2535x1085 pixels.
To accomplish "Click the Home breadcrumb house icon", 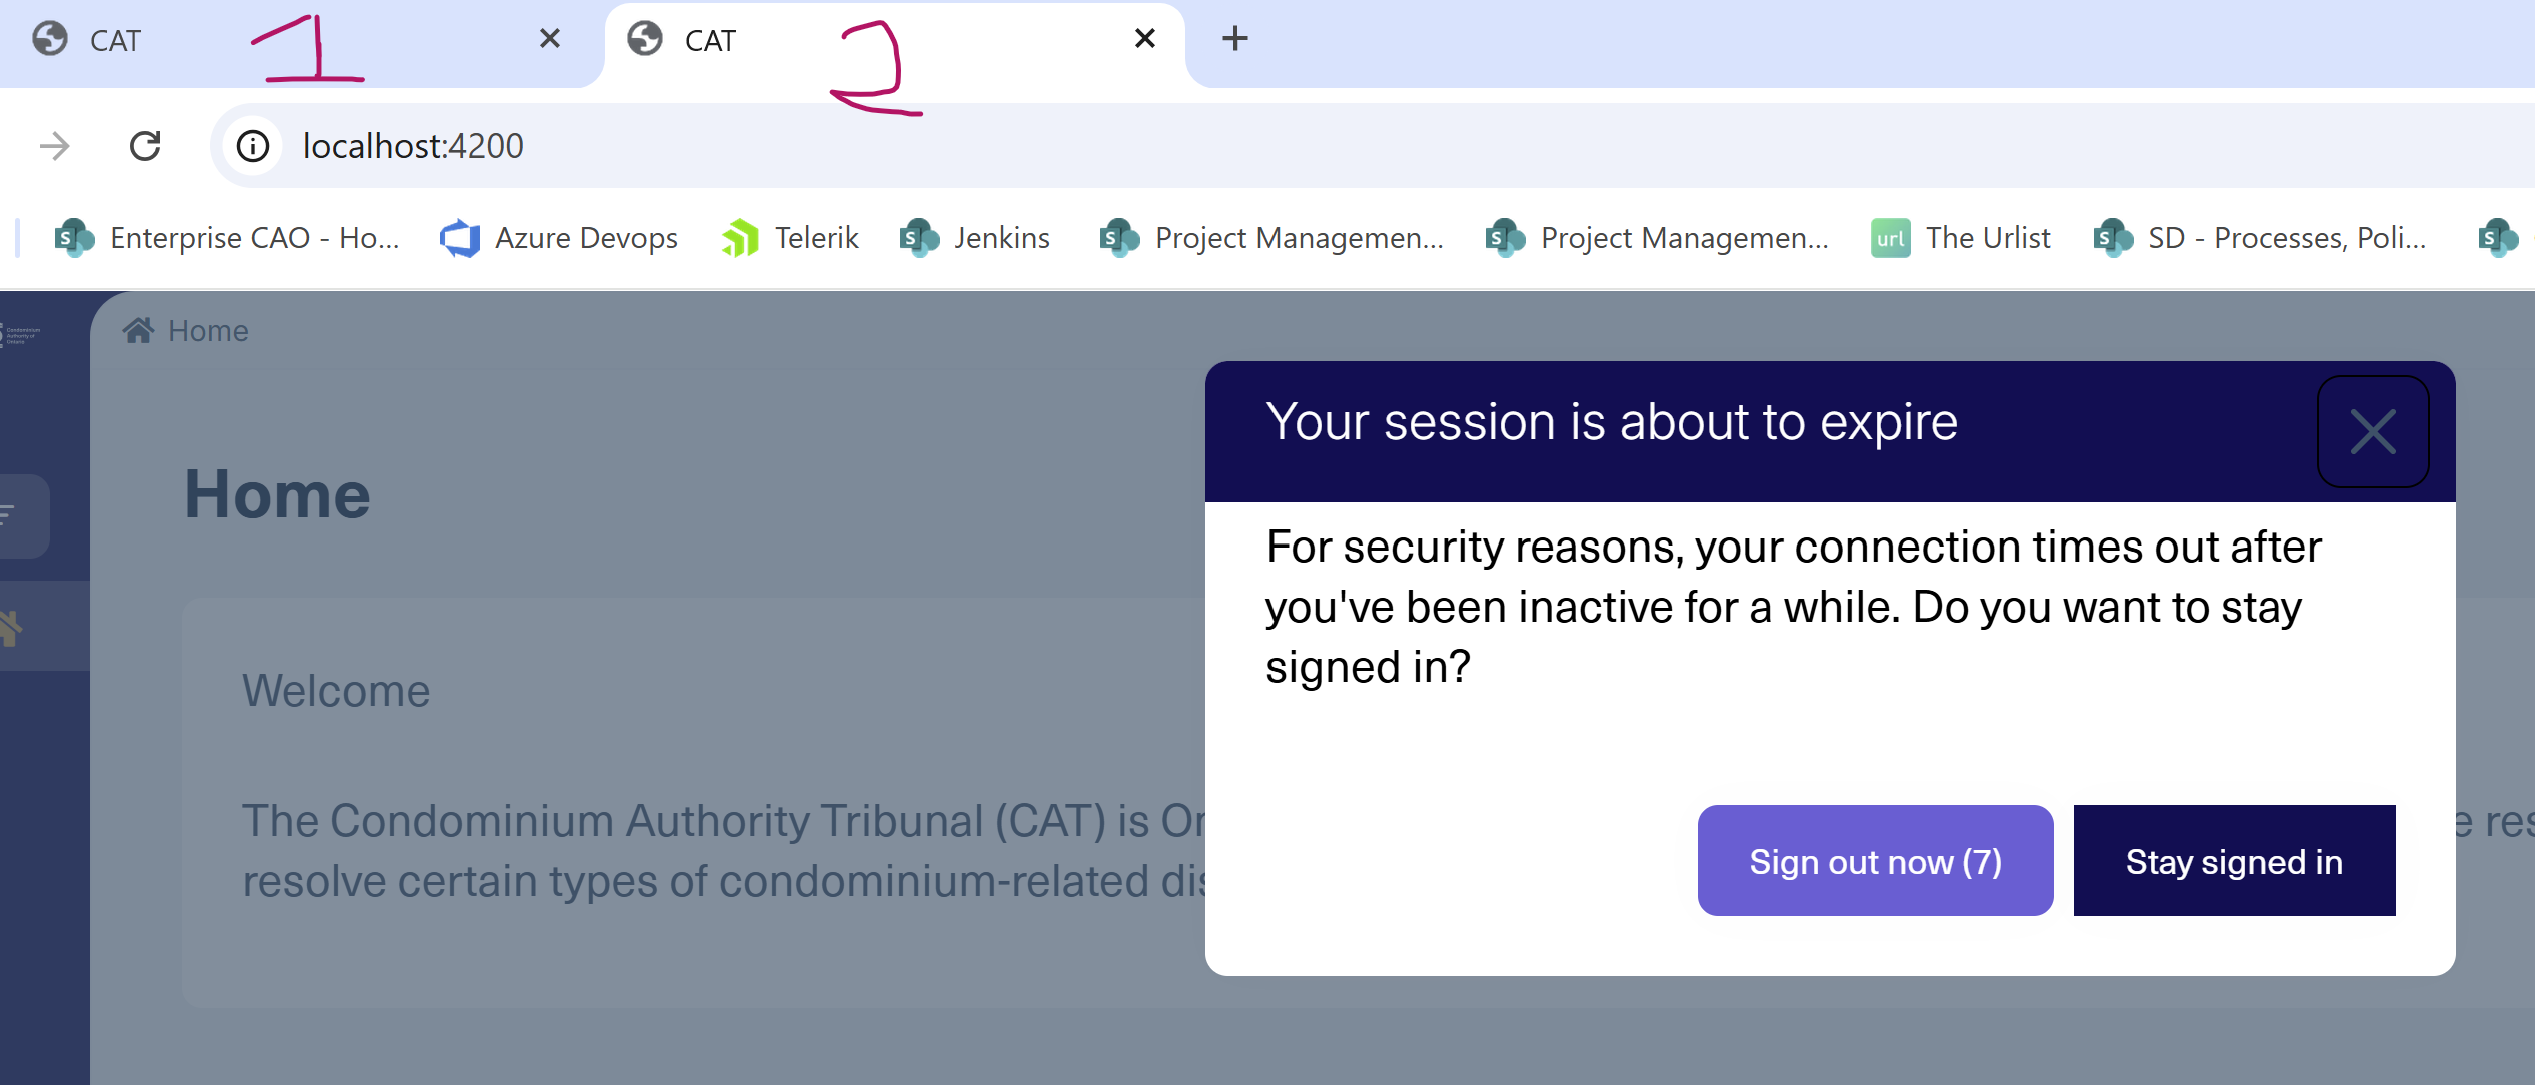I will 138,330.
